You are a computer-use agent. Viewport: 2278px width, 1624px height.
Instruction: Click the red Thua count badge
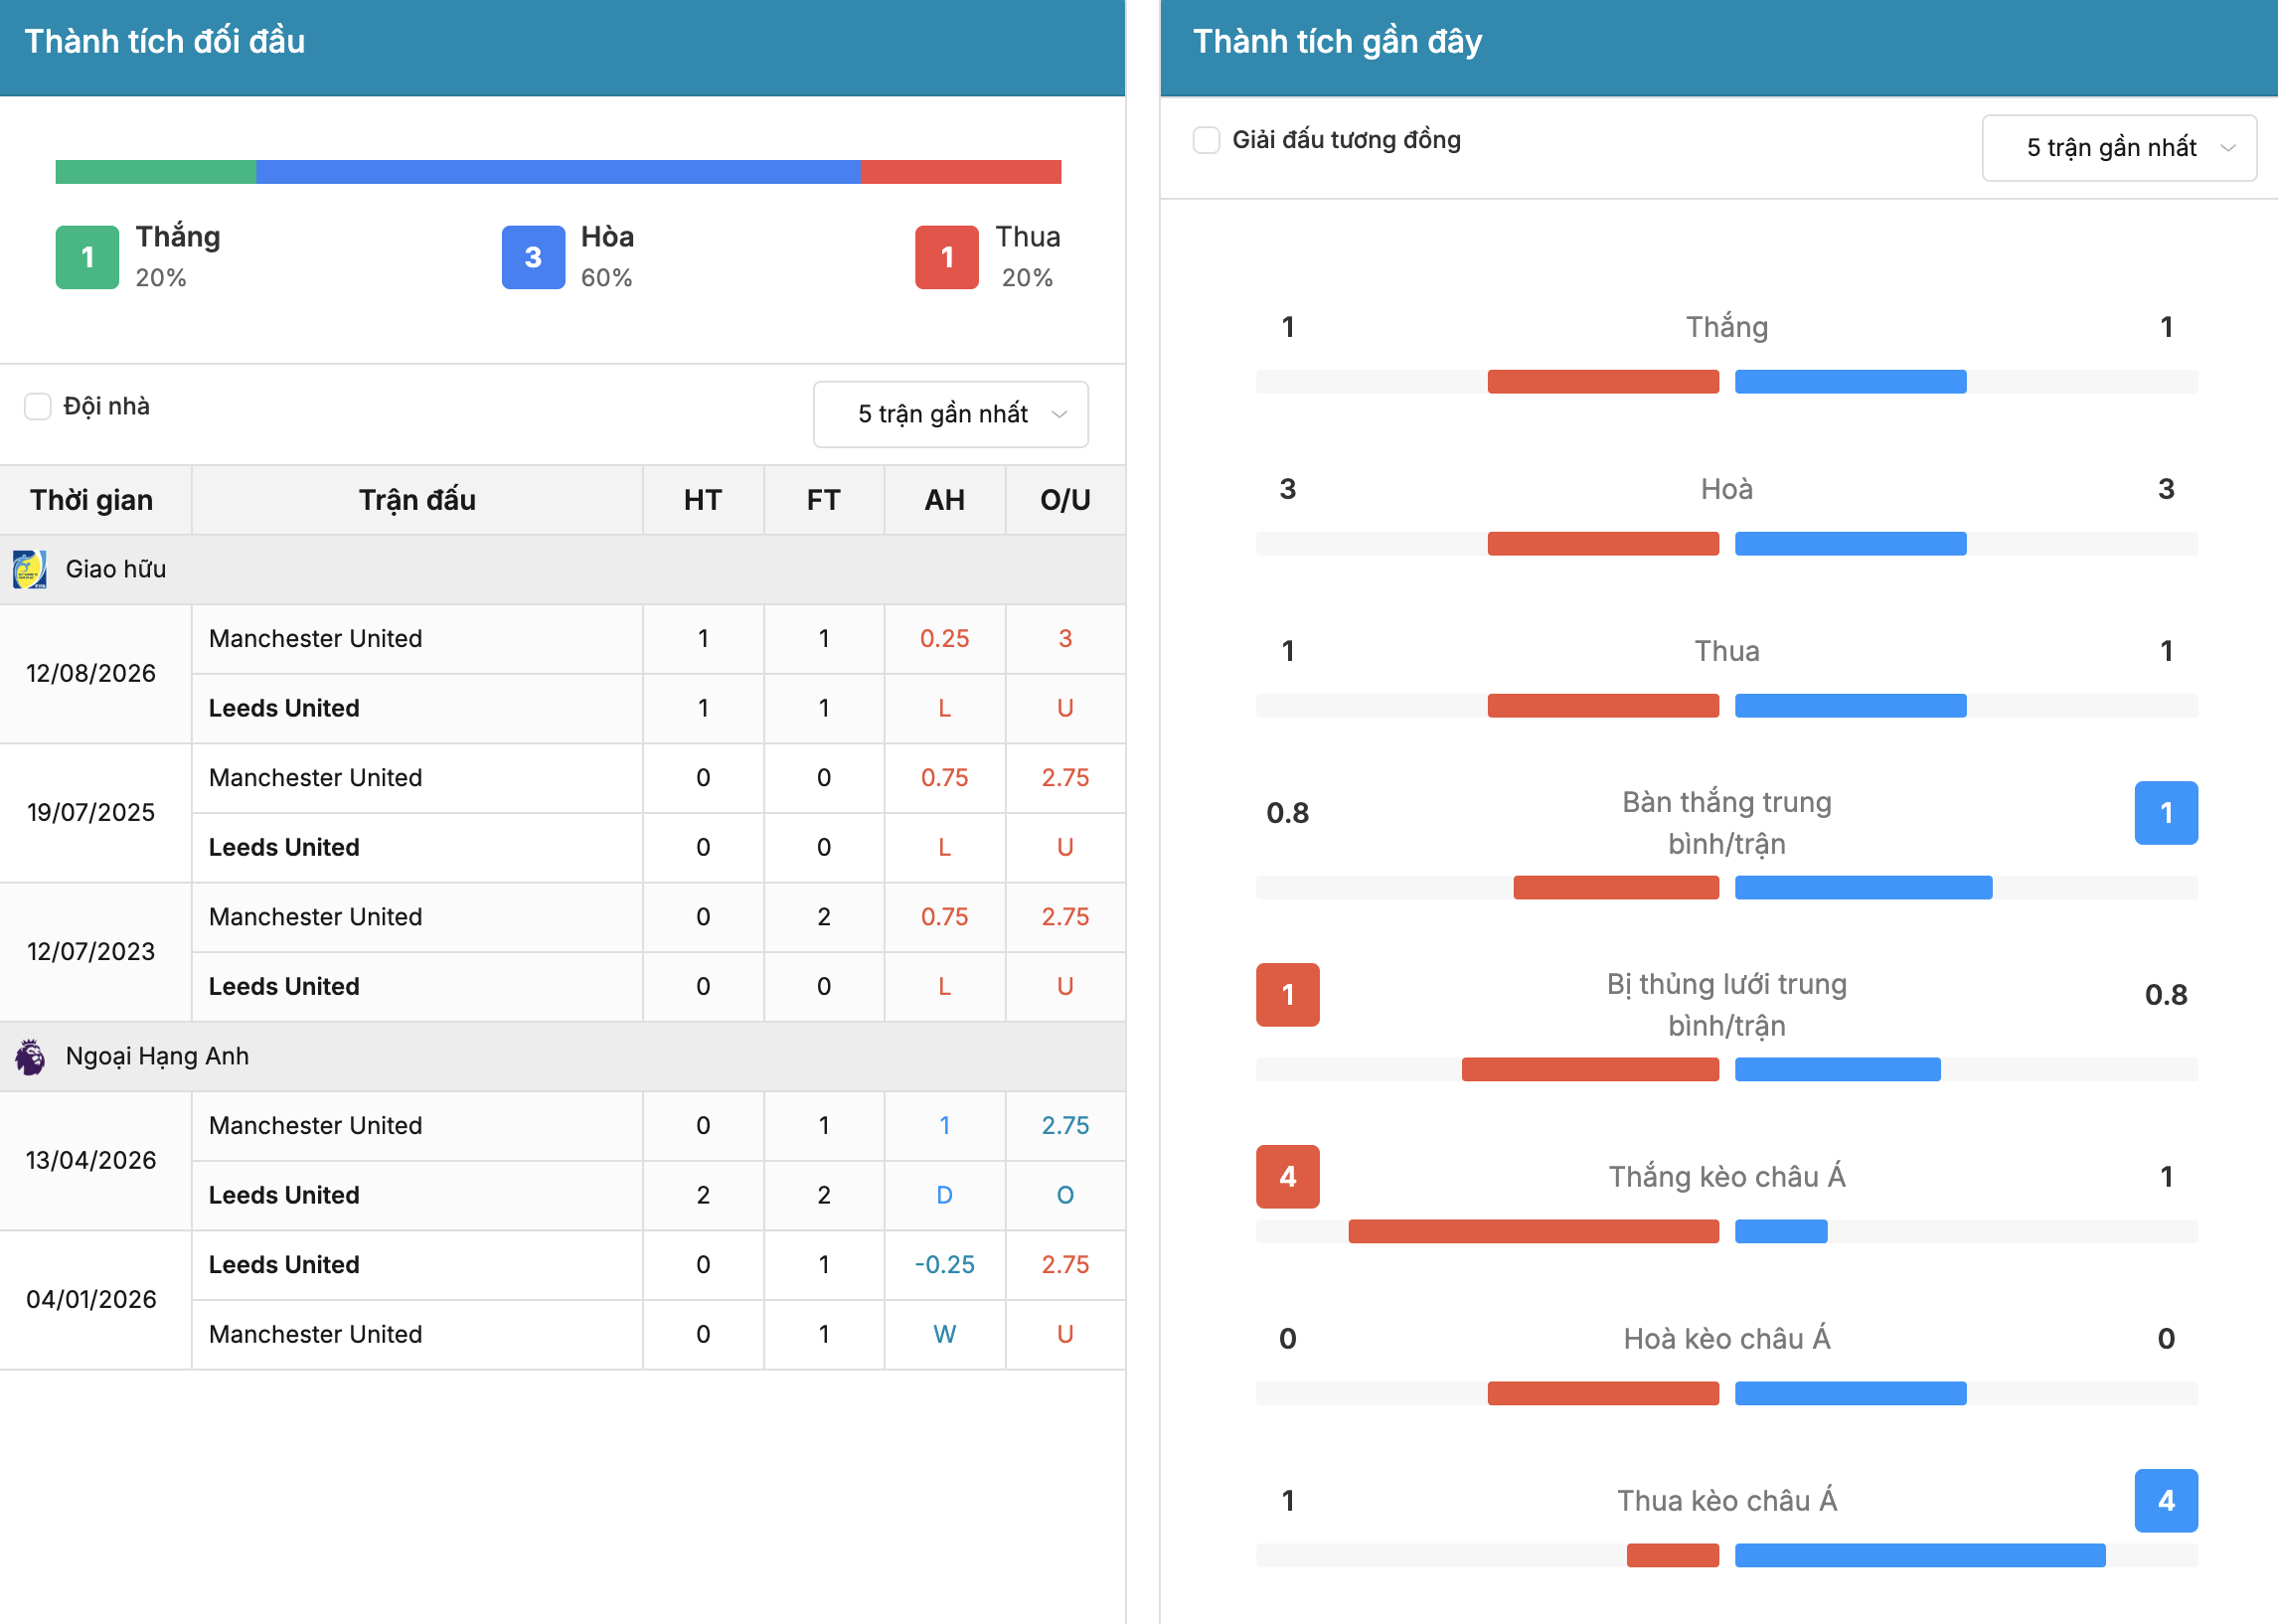click(x=946, y=257)
